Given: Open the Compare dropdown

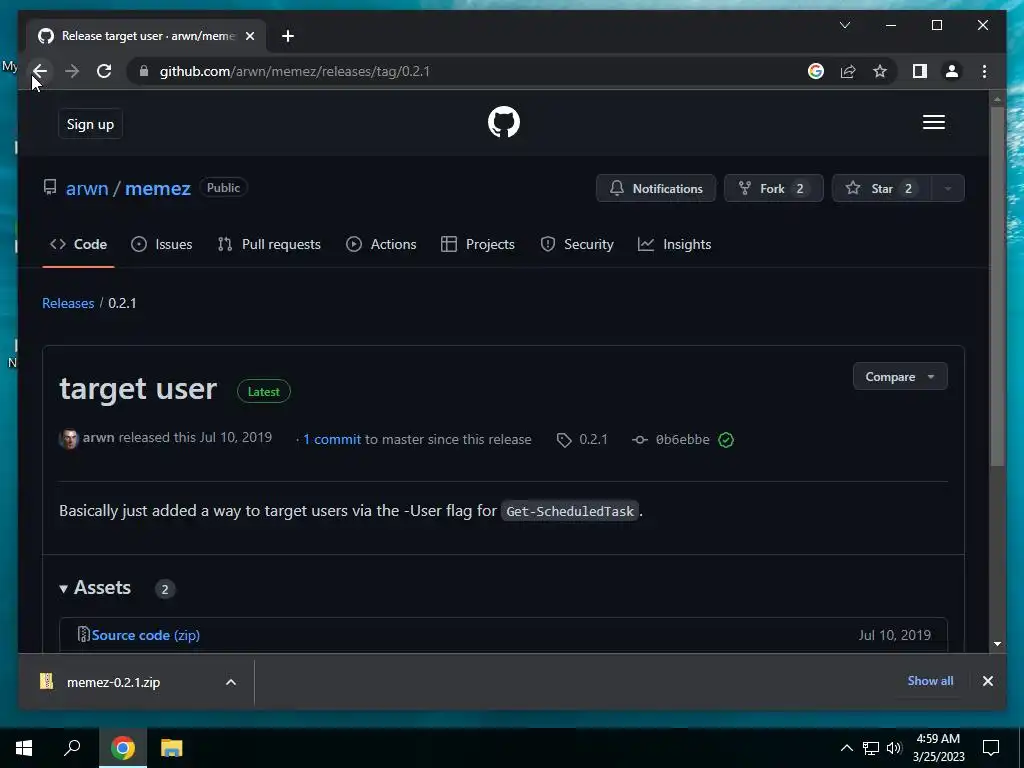Looking at the screenshot, I should 900,377.
